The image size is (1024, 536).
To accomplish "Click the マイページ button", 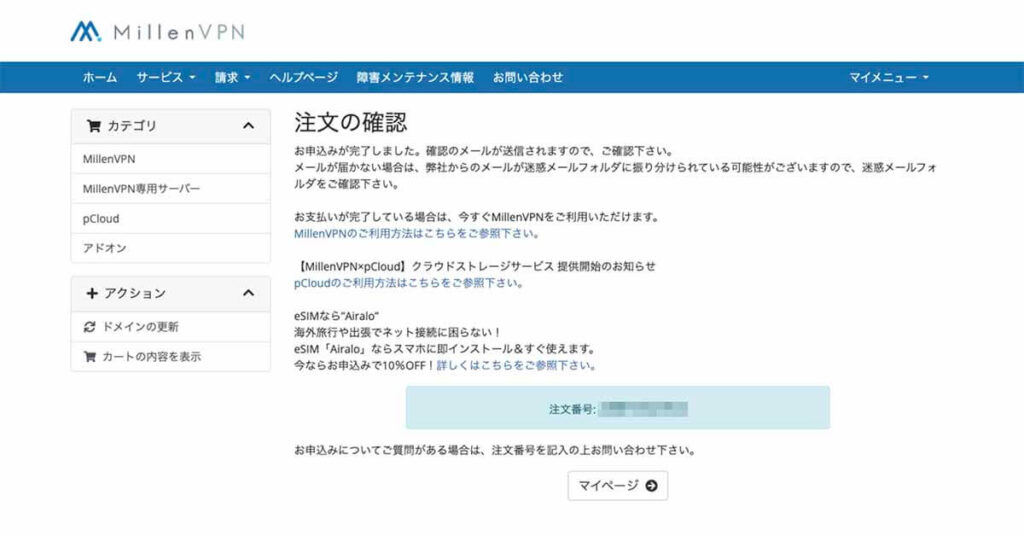I will [x=618, y=486].
